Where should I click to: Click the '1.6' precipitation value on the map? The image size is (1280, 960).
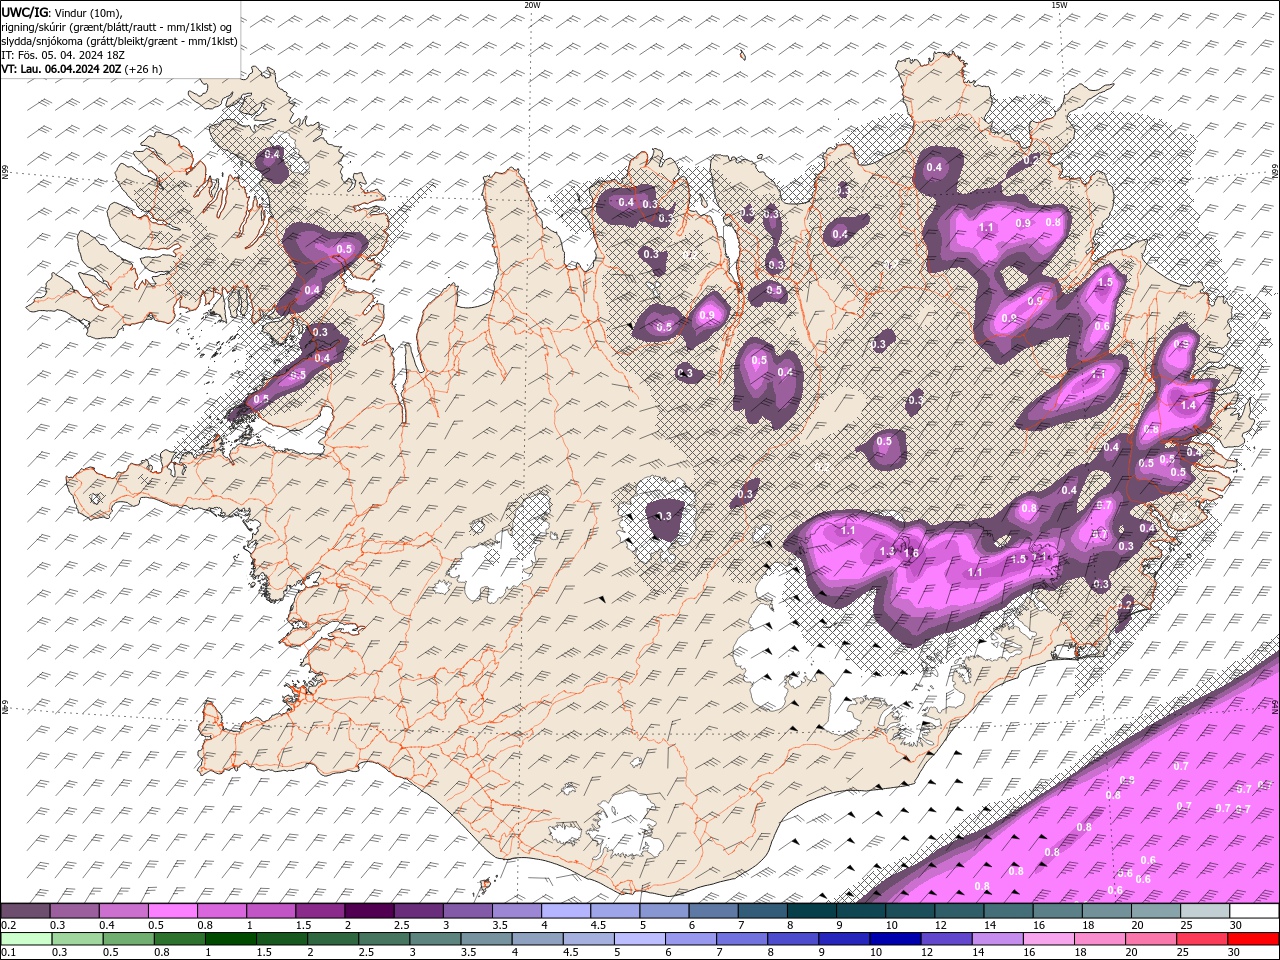pyautogui.click(x=911, y=553)
